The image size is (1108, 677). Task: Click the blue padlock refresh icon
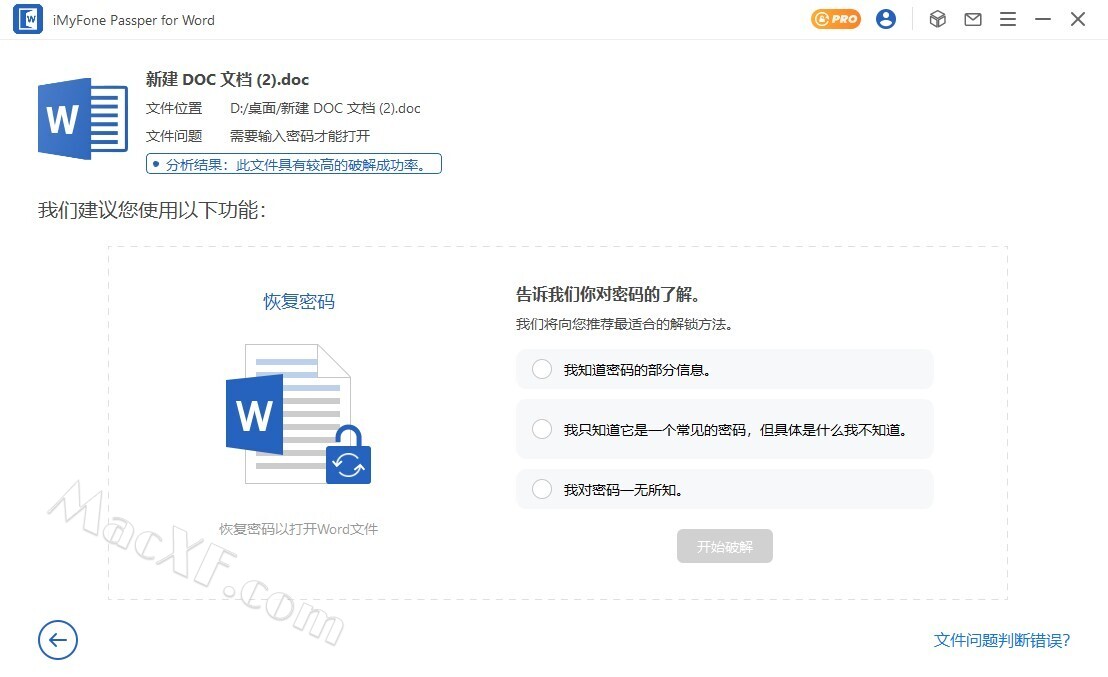click(x=348, y=455)
